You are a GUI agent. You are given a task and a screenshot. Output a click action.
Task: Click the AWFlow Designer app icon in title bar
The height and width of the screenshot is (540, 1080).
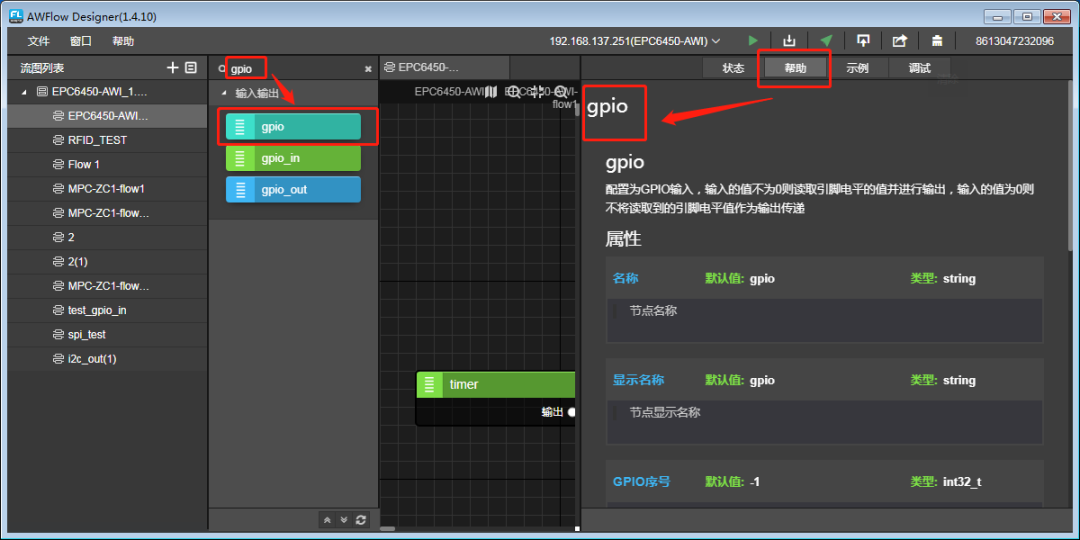pyautogui.click(x=17, y=15)
